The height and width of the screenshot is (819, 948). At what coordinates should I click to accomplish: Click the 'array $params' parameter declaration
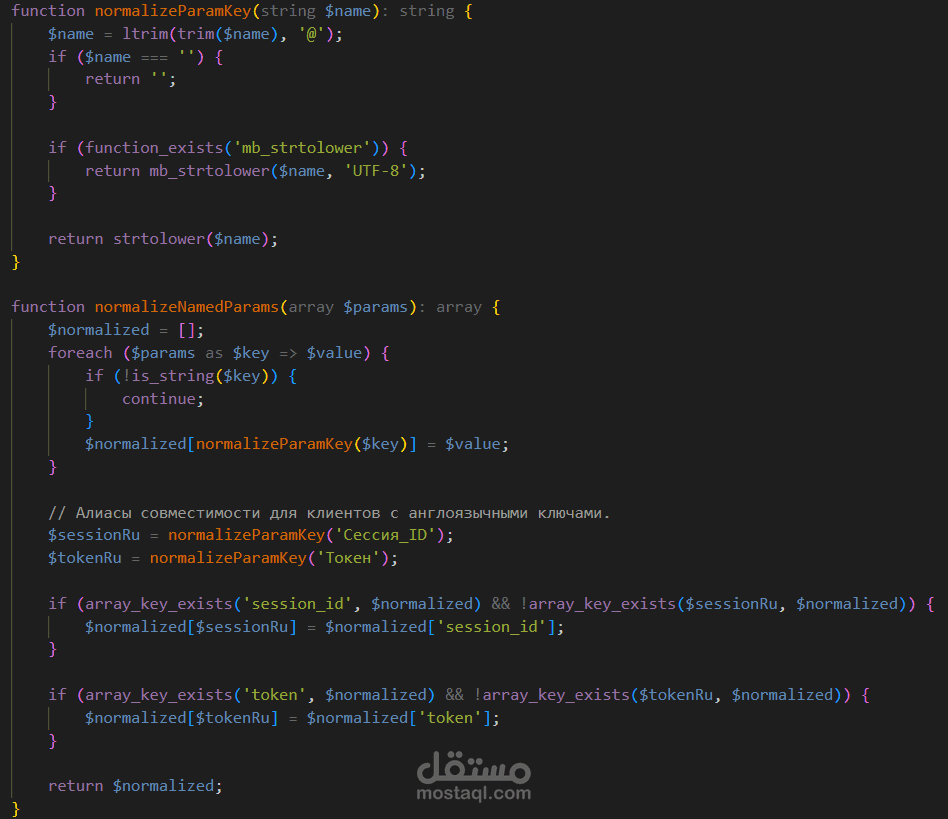(x=348, y=307)
